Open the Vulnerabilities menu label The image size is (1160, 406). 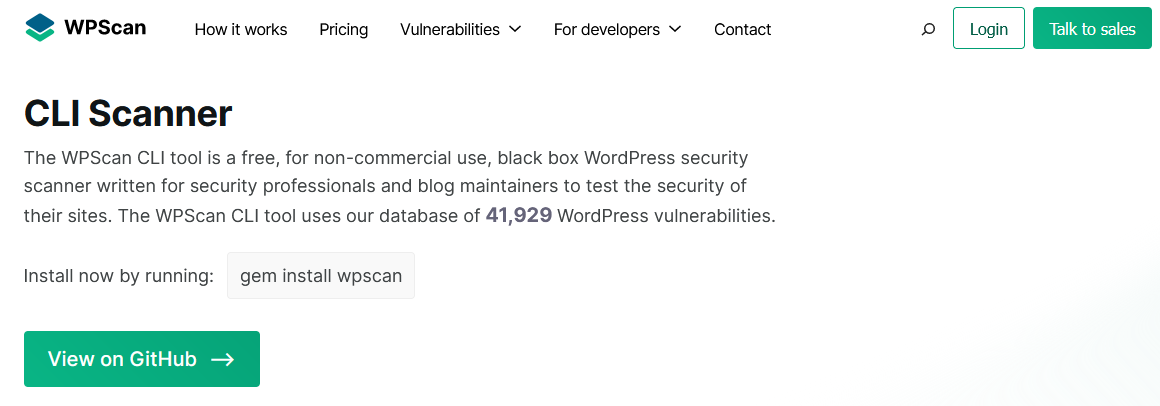(x=450, y=30)
